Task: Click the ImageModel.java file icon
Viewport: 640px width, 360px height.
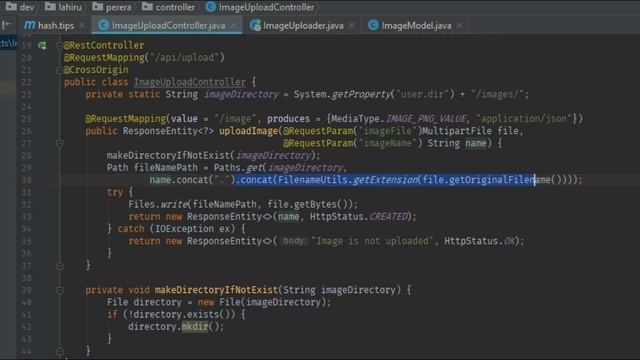Action: (373, 25)
